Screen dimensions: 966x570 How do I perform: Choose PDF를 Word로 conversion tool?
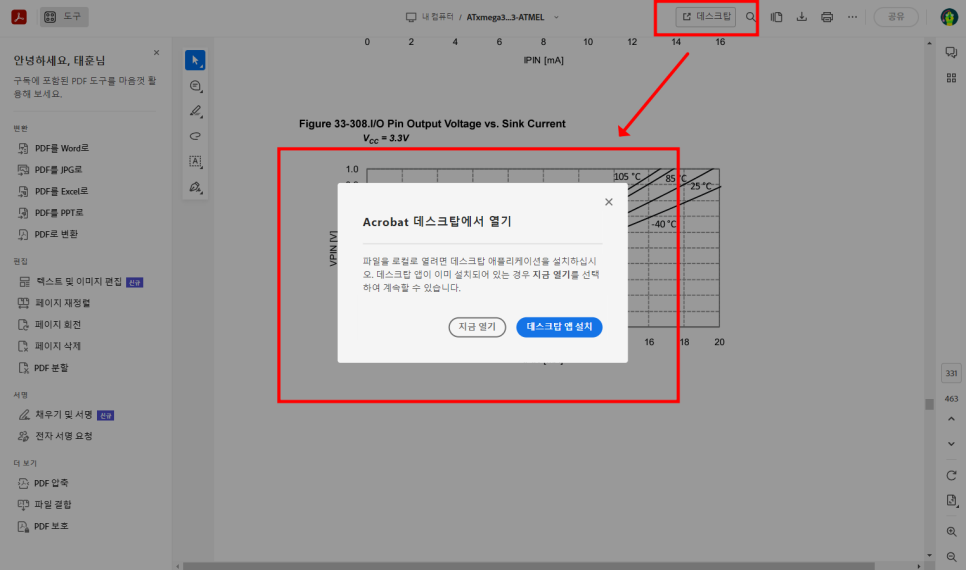click(54, 149)
